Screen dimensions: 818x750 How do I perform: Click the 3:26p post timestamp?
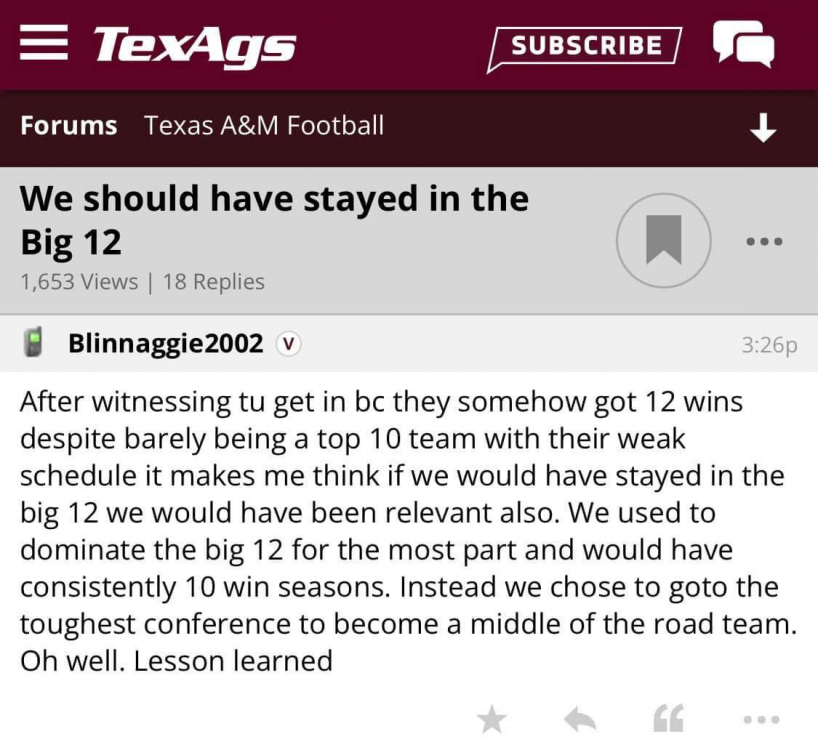coord(769,345)
